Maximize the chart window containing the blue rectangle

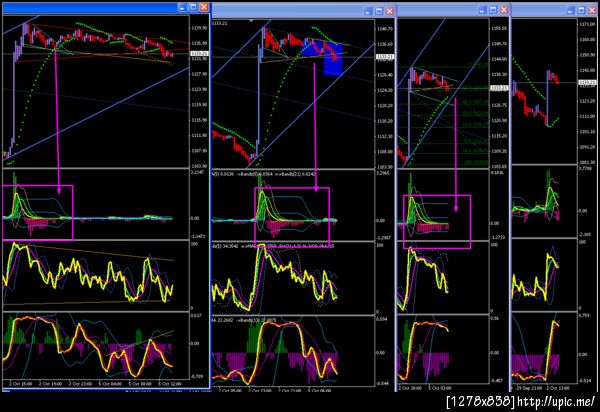pos(379,11)
